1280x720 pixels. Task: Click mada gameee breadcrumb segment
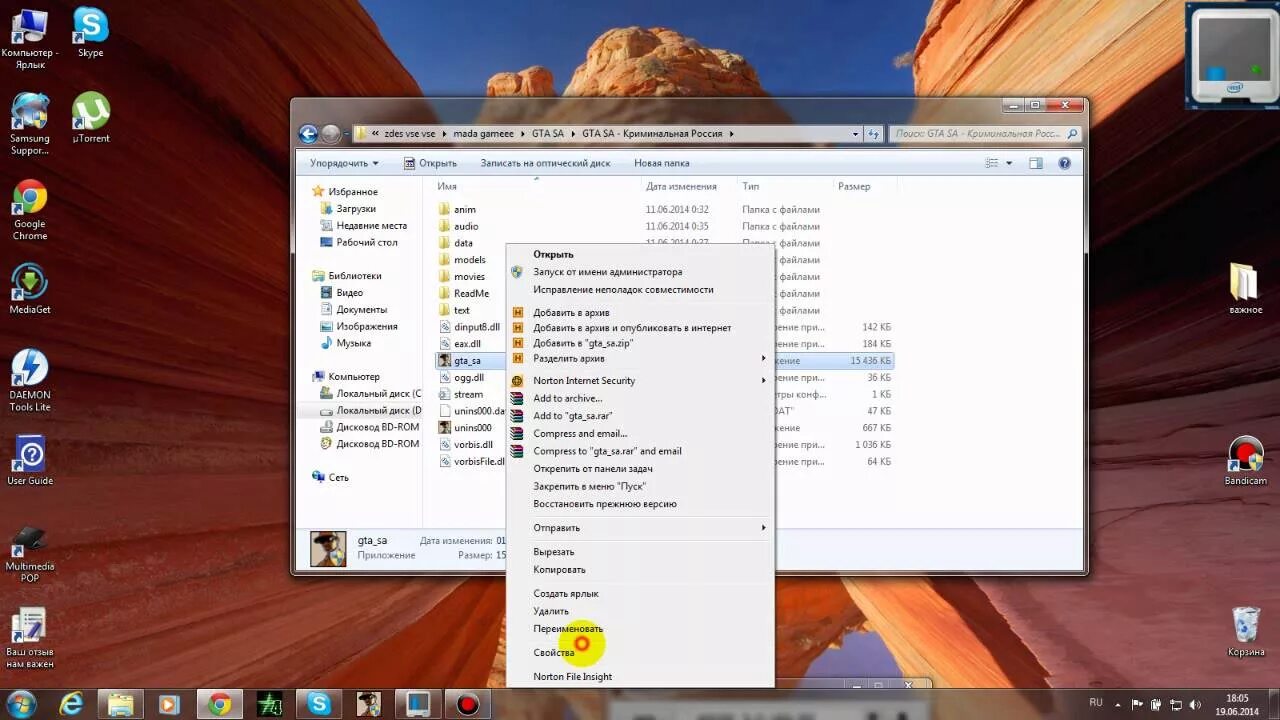coord(483,133)
